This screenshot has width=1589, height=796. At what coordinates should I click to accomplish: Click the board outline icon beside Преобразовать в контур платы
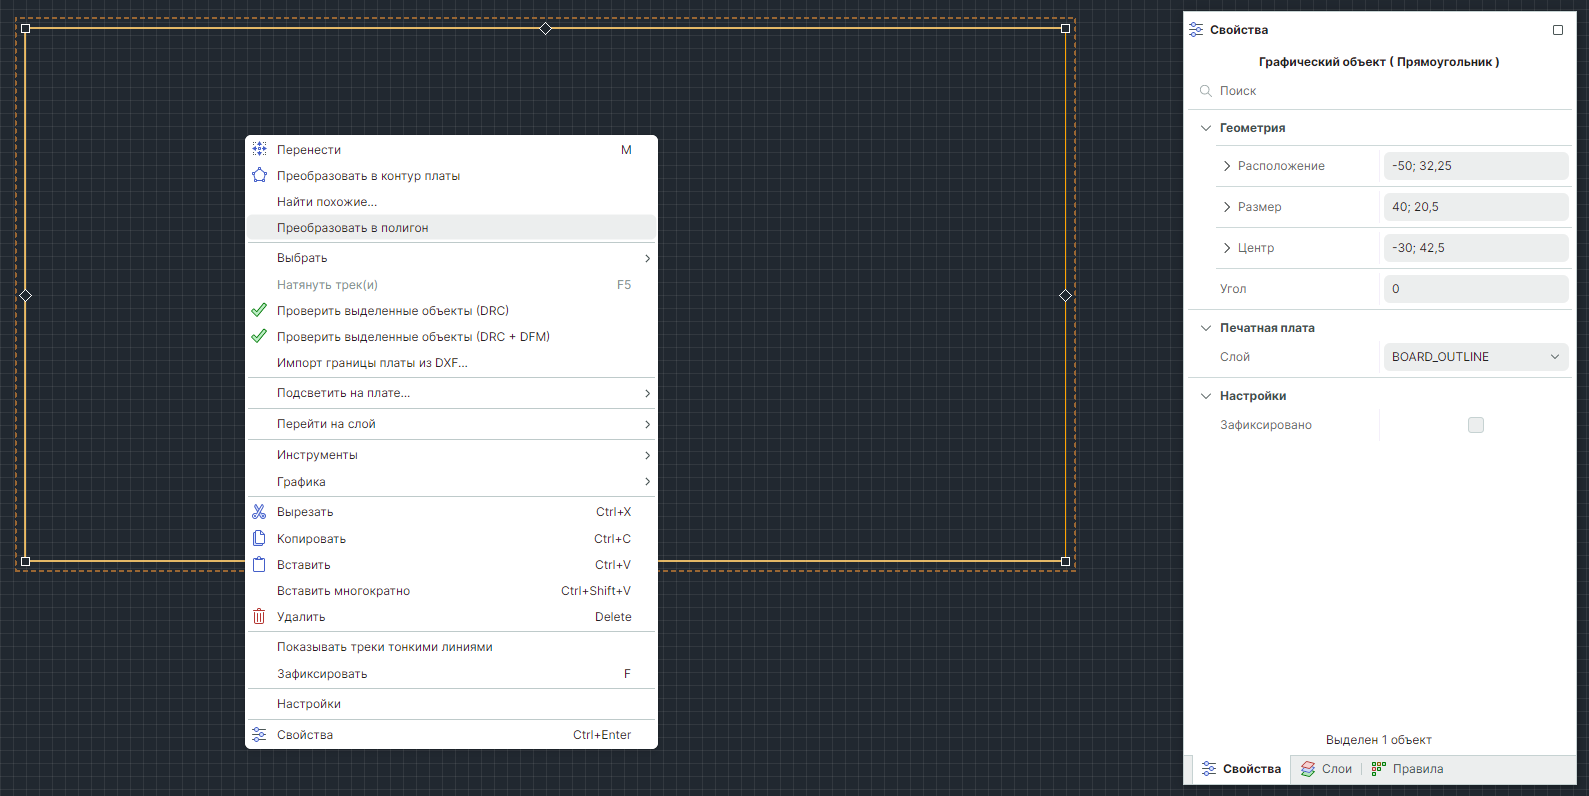[259, 175]
